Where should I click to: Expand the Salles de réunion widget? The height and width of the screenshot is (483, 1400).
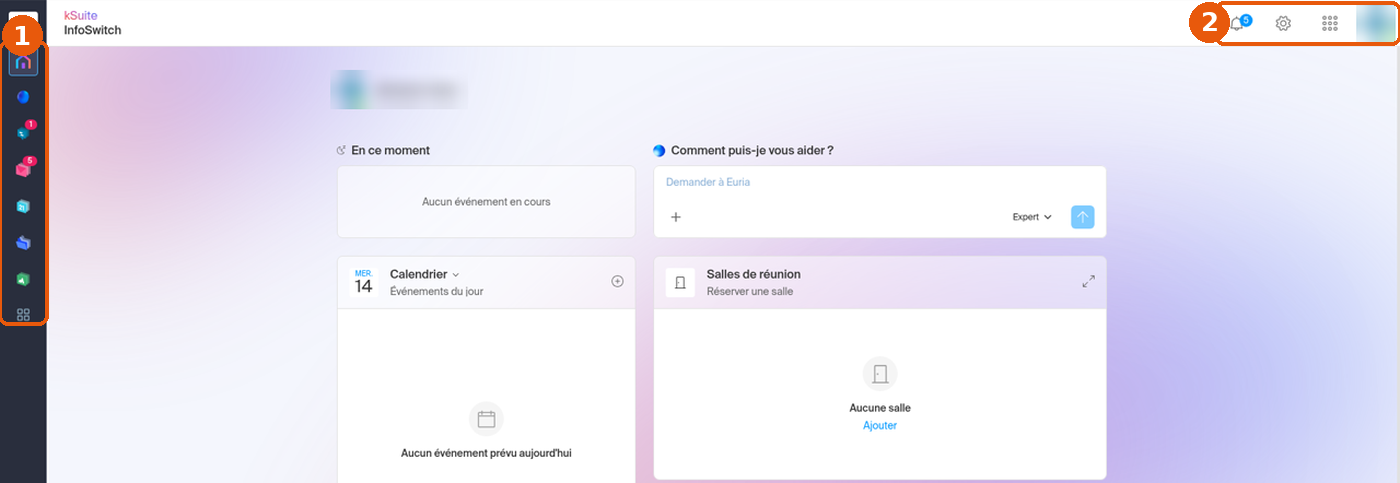click(x=1088, y=282)
